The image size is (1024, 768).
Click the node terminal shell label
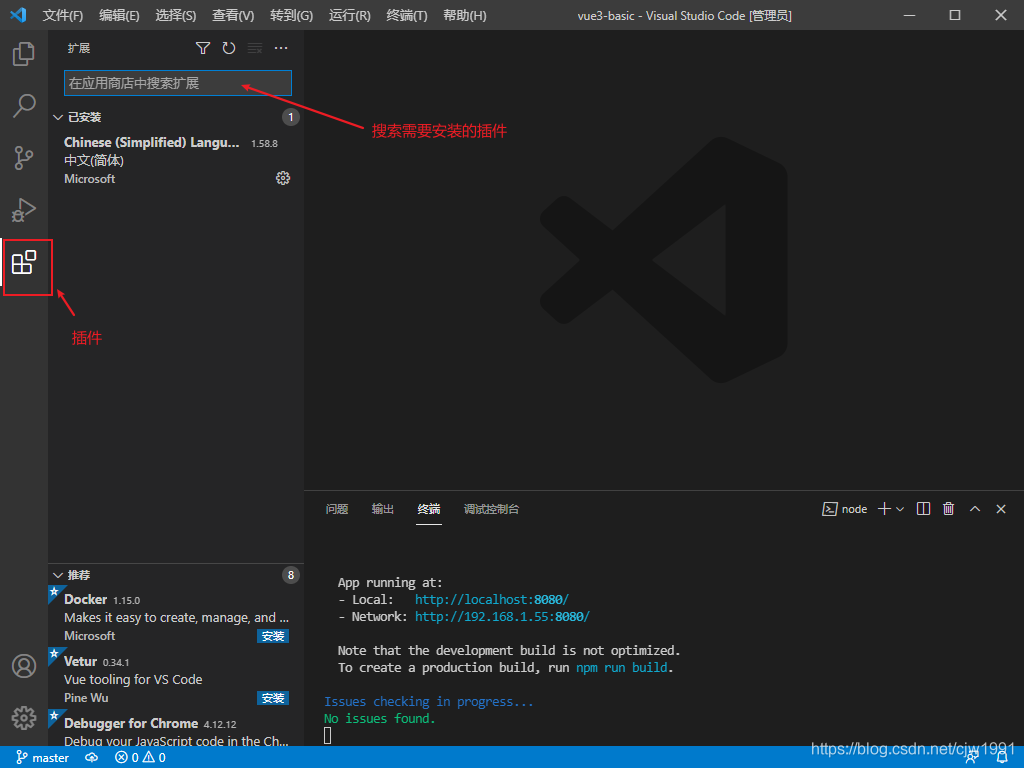844,509
